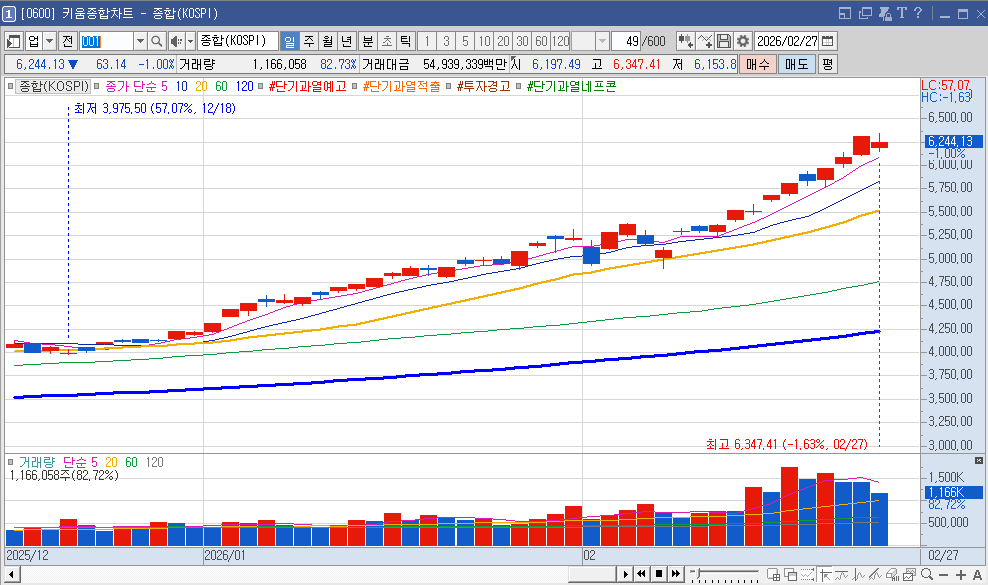Click the text size A icon
The width and height of the screenshot is (988, 585).
(x=977, y=574)
